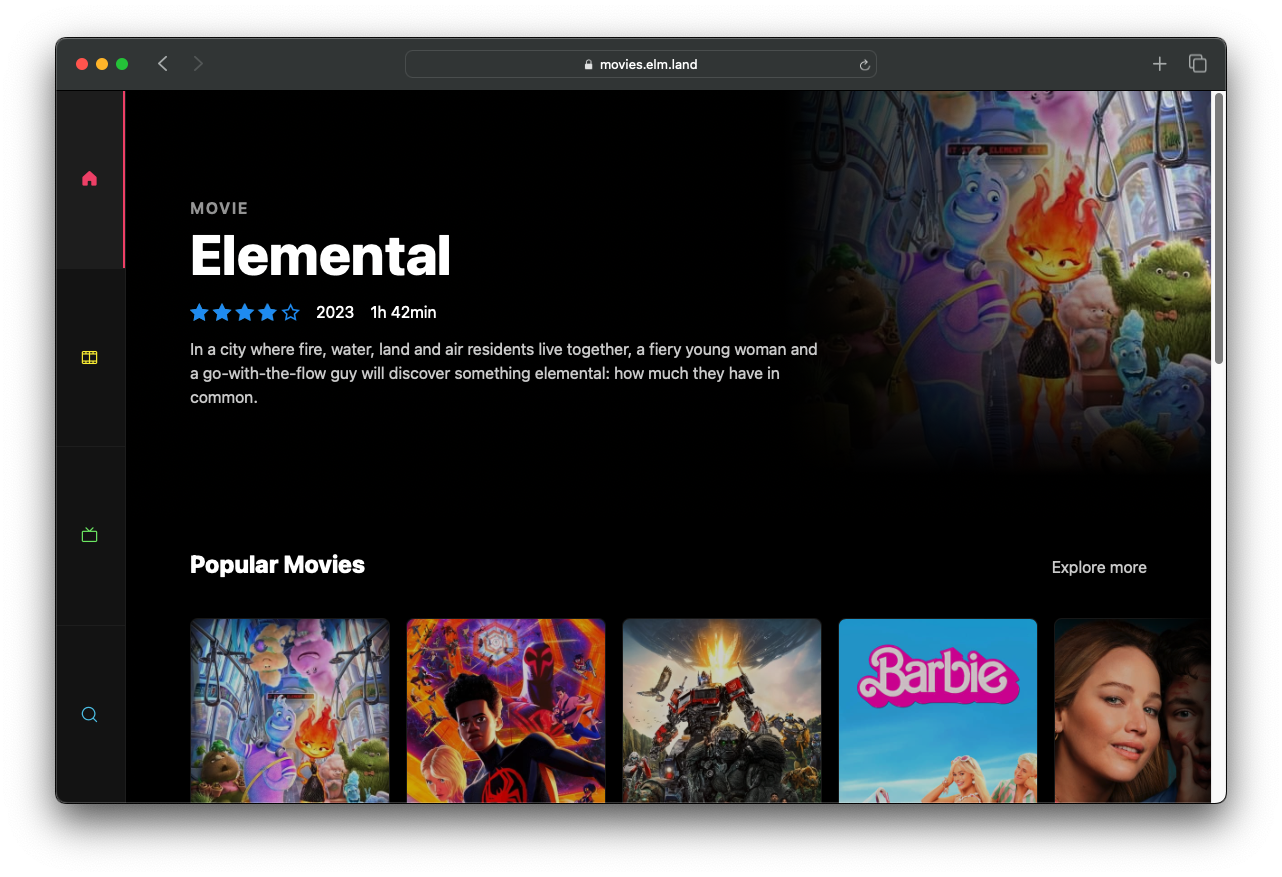Click the 2023 release year text

pyautogui.click(x=335, y=312)
